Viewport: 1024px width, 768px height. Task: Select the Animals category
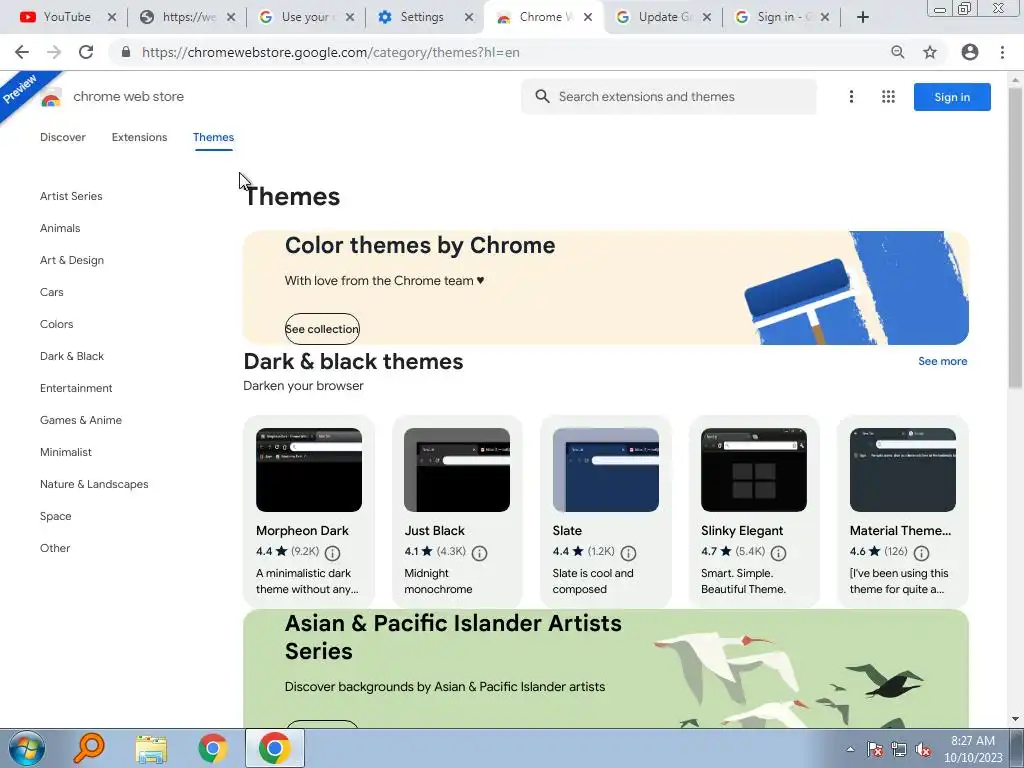60,228
